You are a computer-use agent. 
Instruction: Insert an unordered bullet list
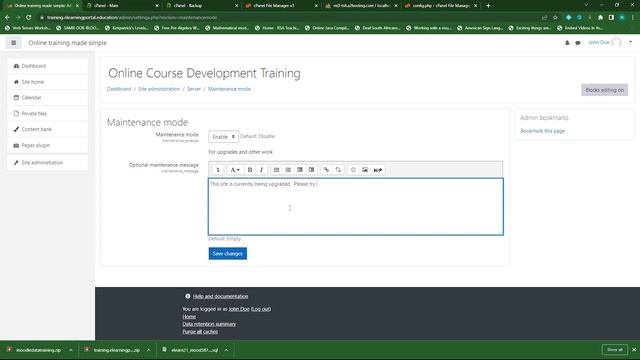(x=276, y=170)
